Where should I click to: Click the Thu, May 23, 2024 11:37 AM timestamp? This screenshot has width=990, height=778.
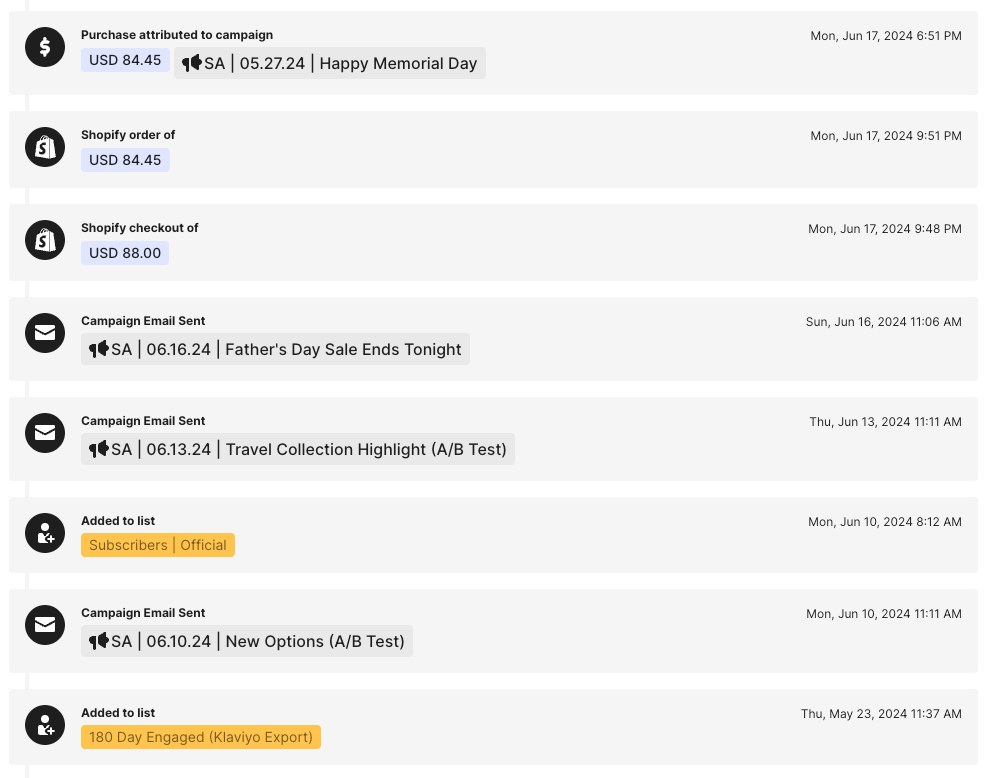point(881,714)
